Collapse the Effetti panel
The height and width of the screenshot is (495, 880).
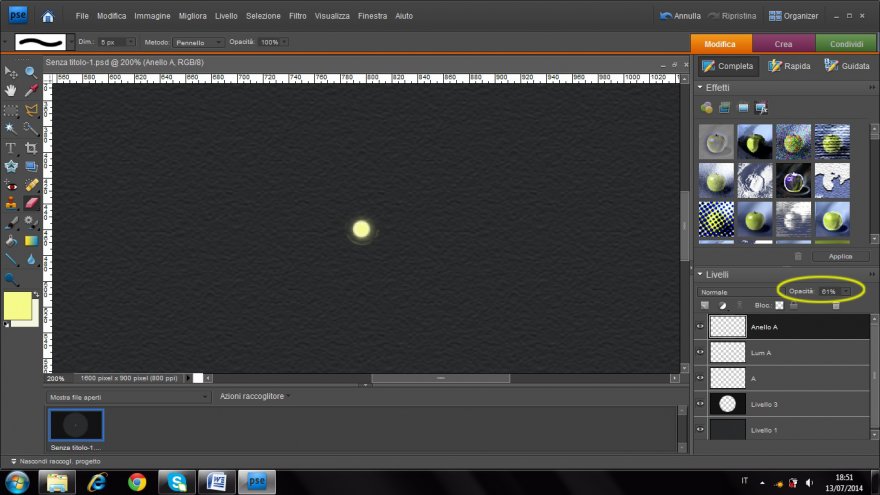[700, 88]
